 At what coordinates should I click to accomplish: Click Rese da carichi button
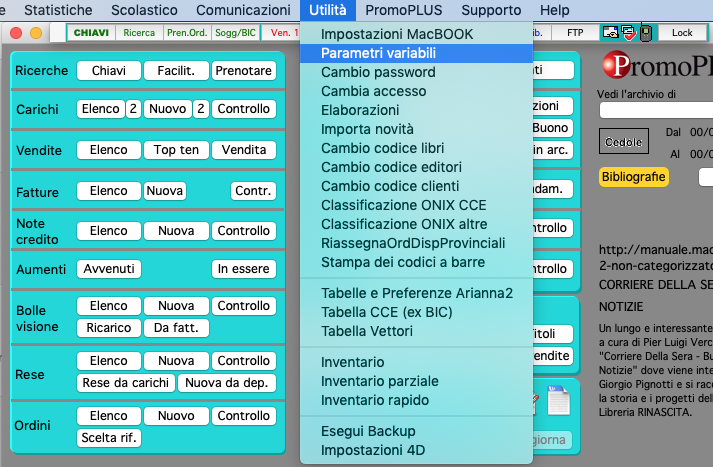point(125,382)
